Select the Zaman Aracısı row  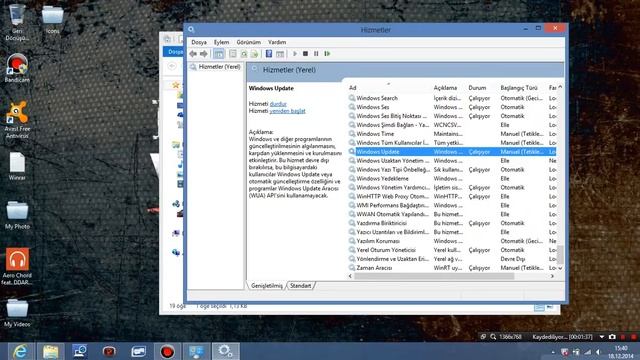[x=451, y=268]
